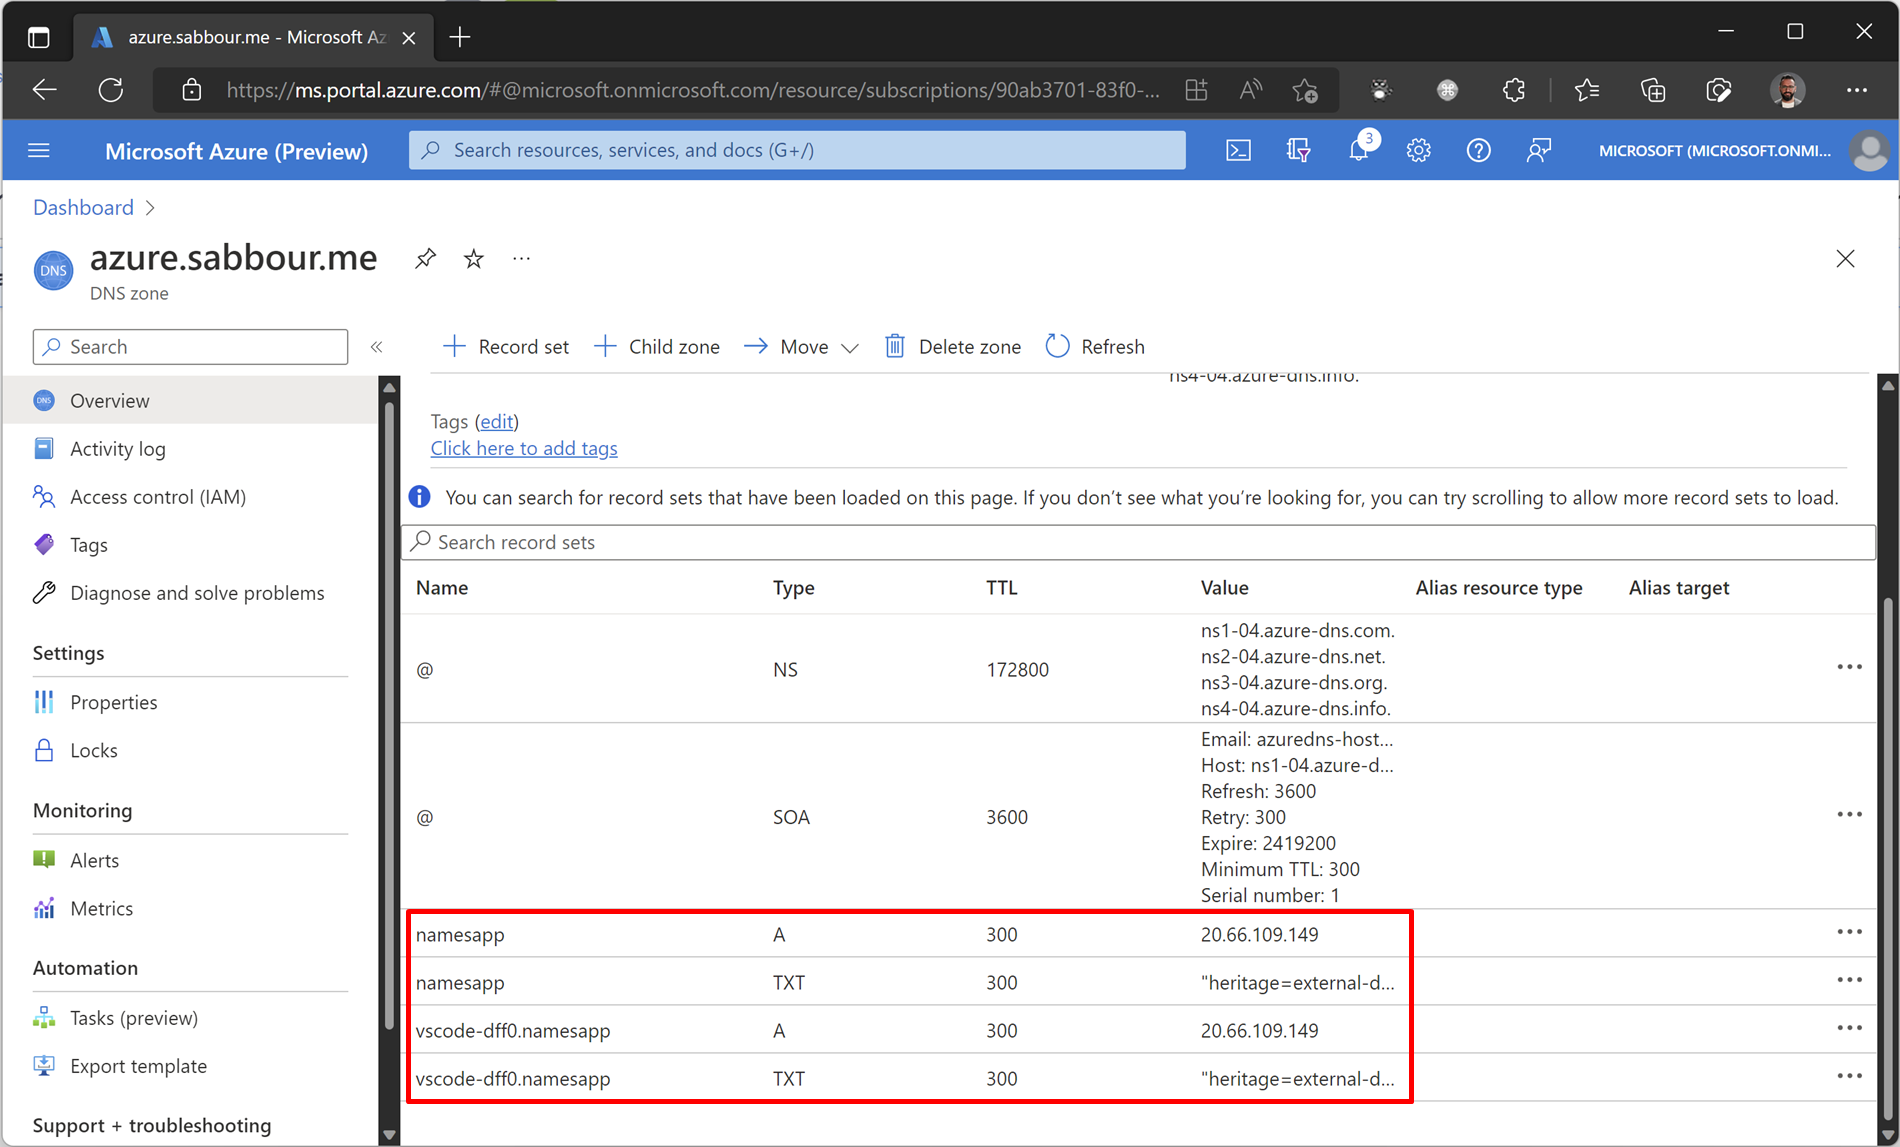Open Overview in the resource menu

coord(190,401)
